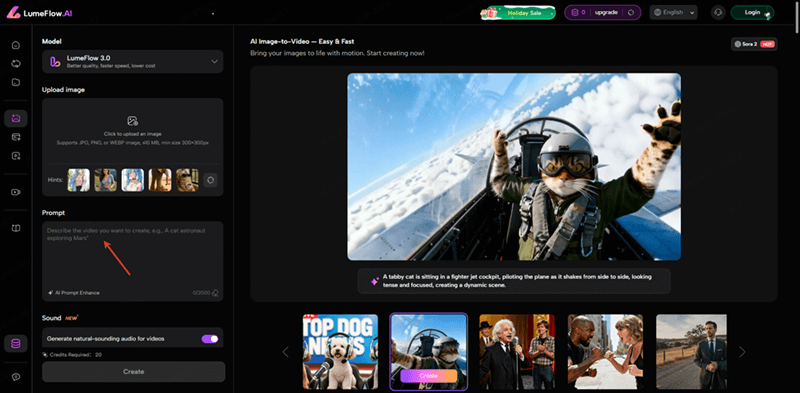Click the upload image icon
Image resolution: width=800 pixels, height=393 pixels.
point(133,121)
